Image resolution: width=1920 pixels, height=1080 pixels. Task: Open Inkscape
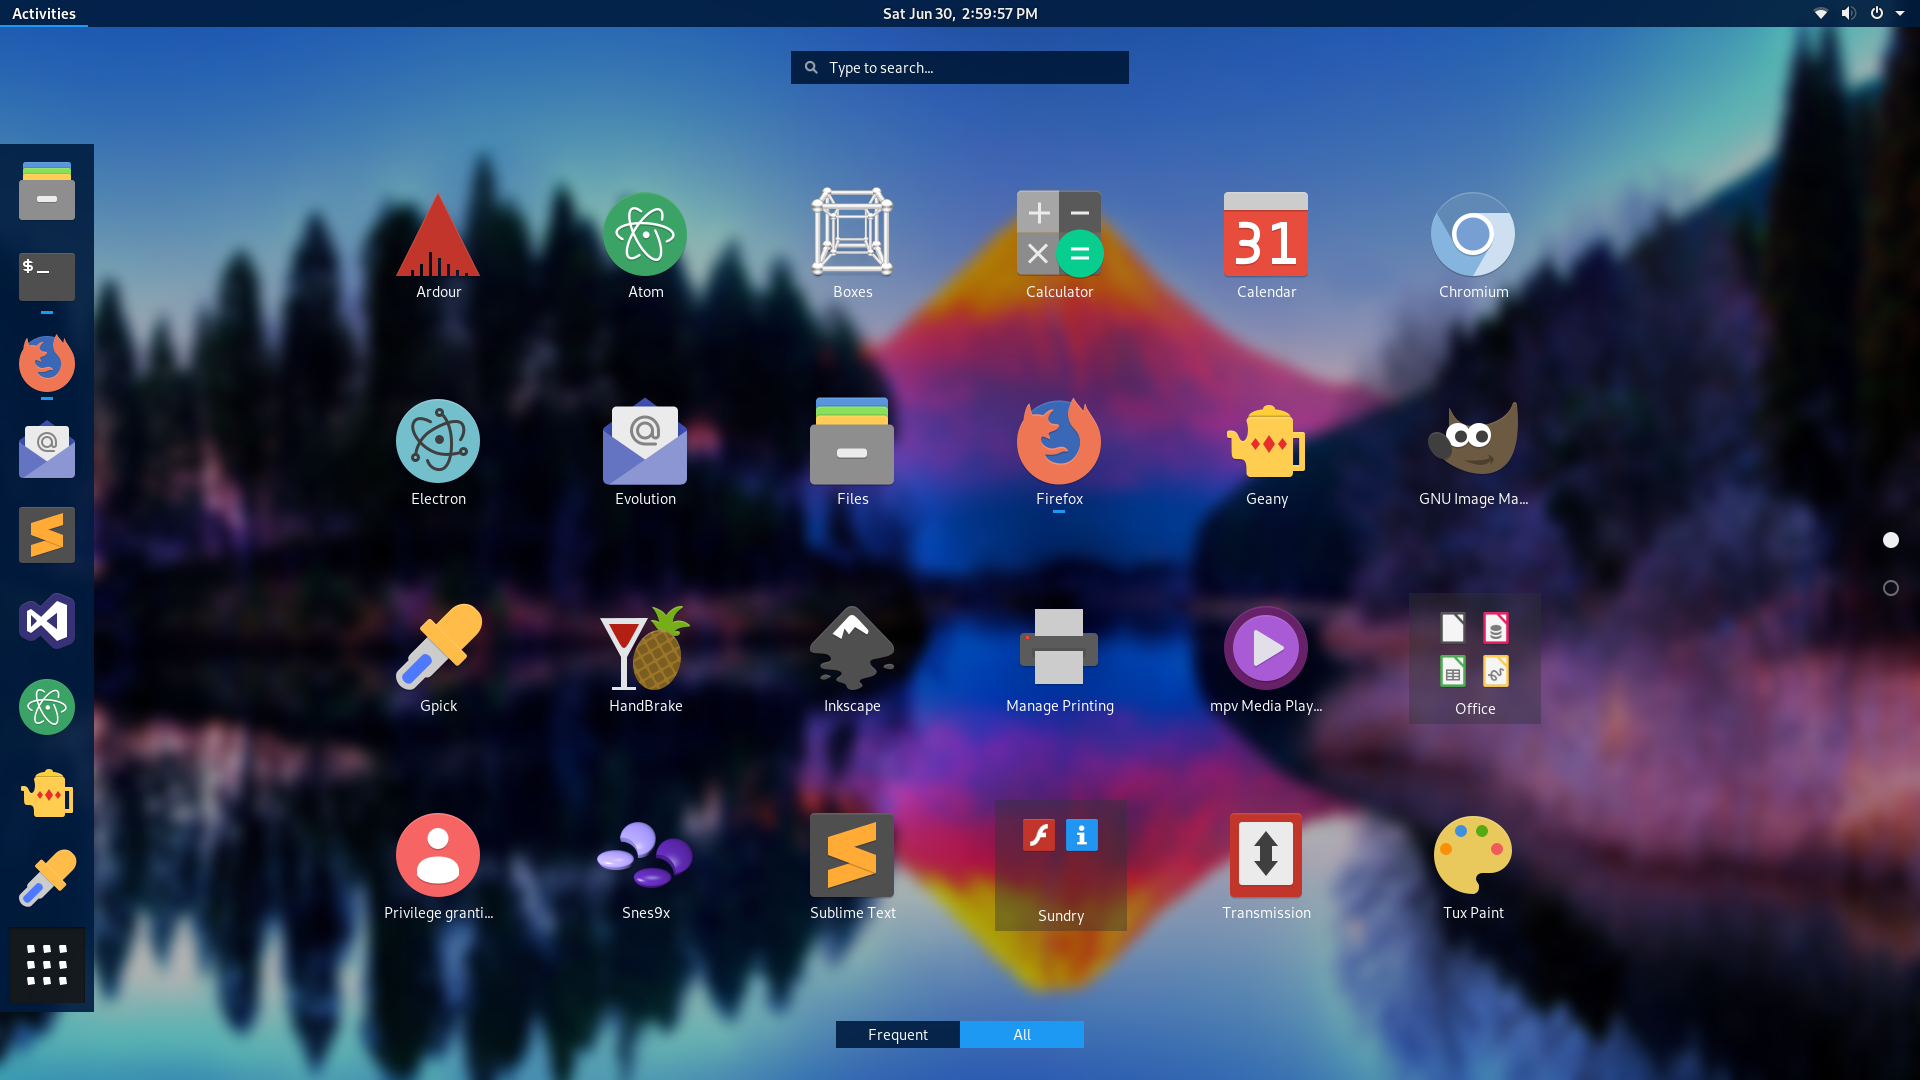[852, 660]
